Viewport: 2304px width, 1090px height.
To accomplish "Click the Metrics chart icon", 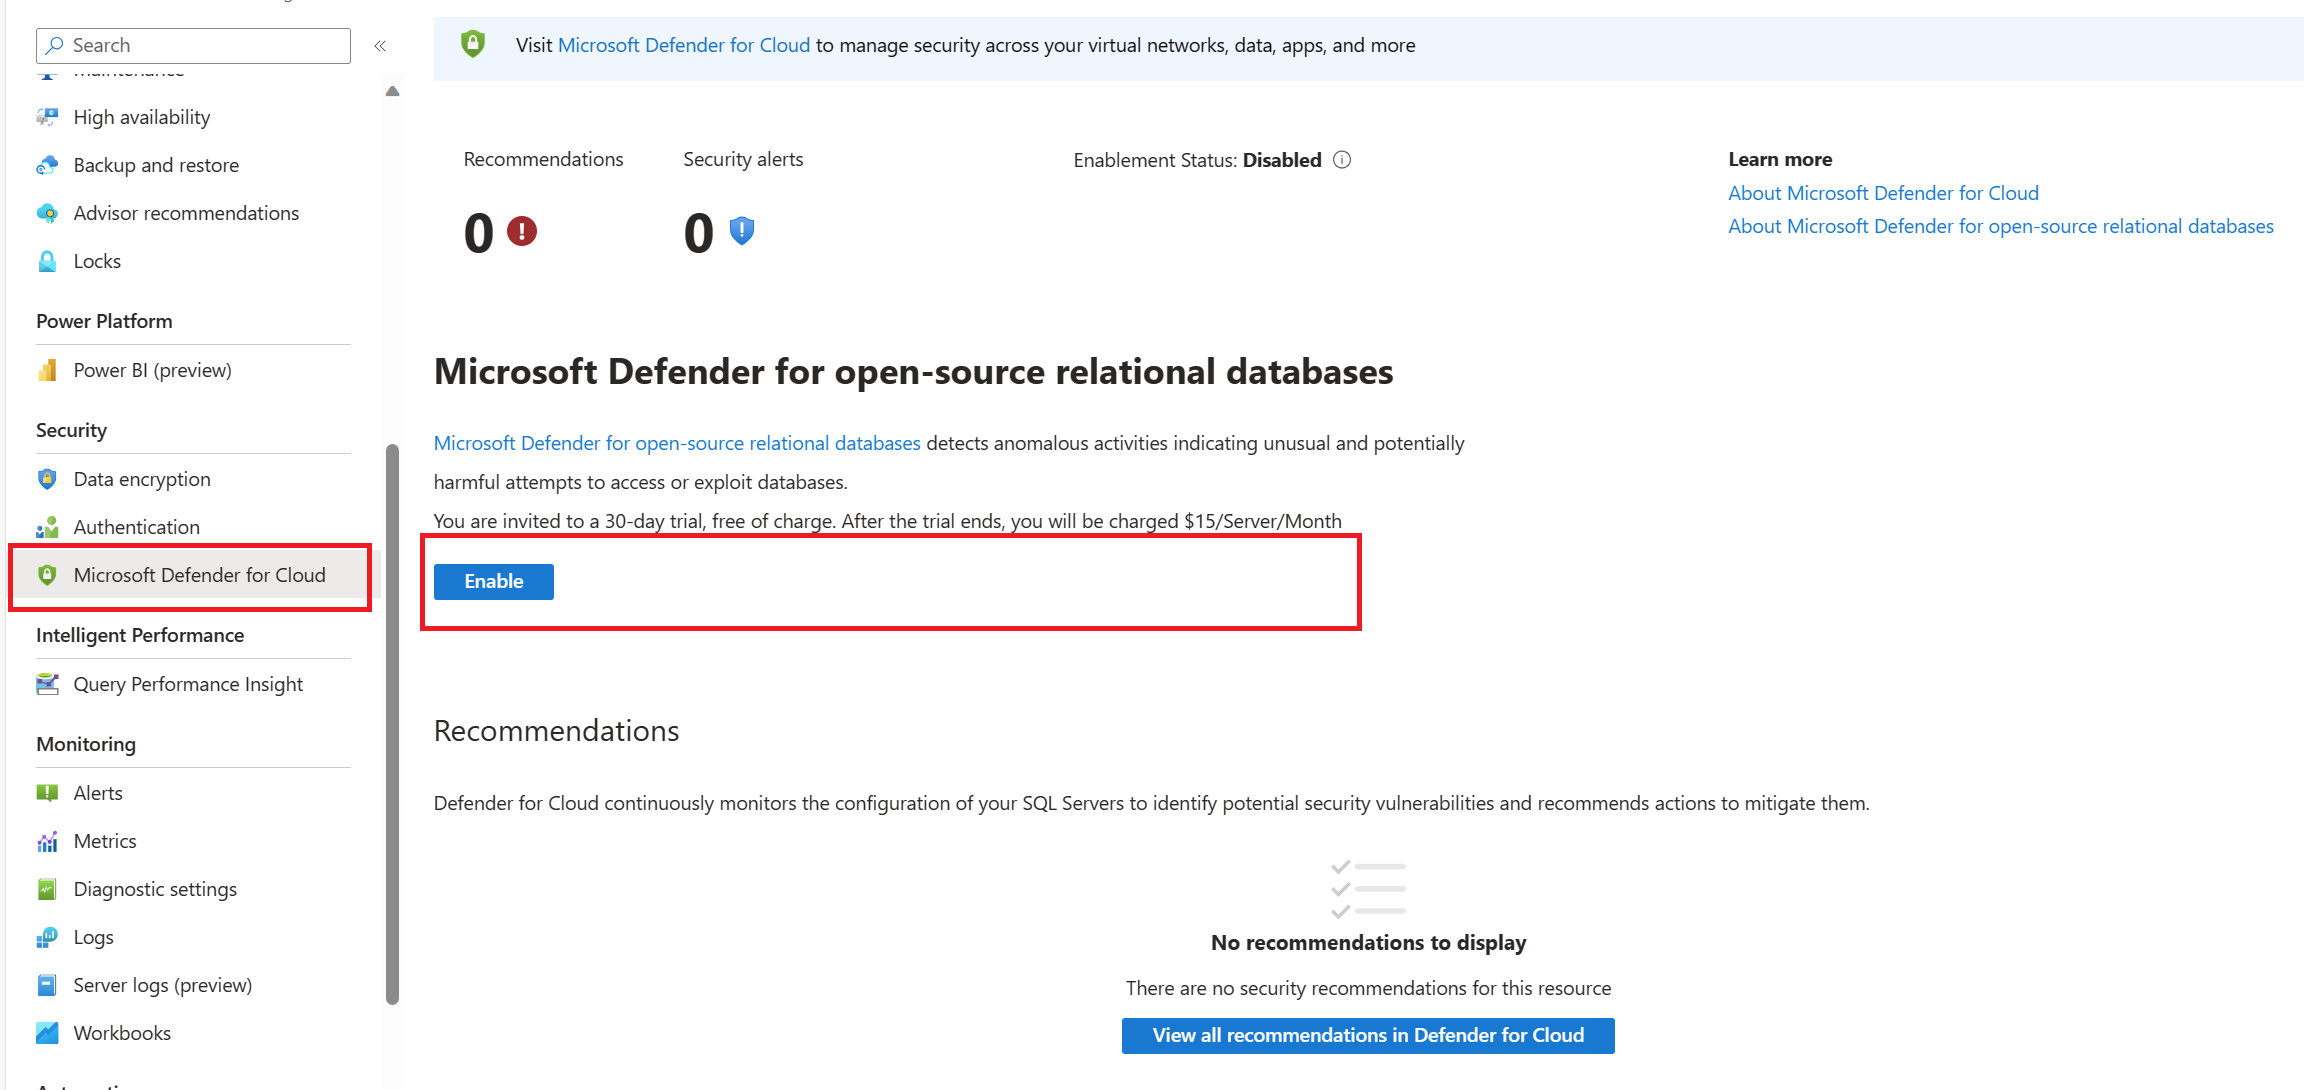I will pos(47,841).
